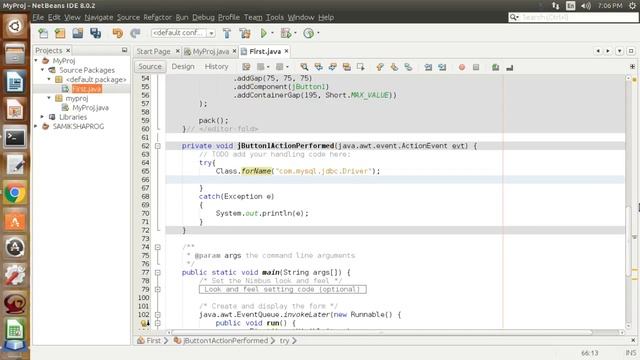
Task: Expand the Libraries node
Action: 42,117
